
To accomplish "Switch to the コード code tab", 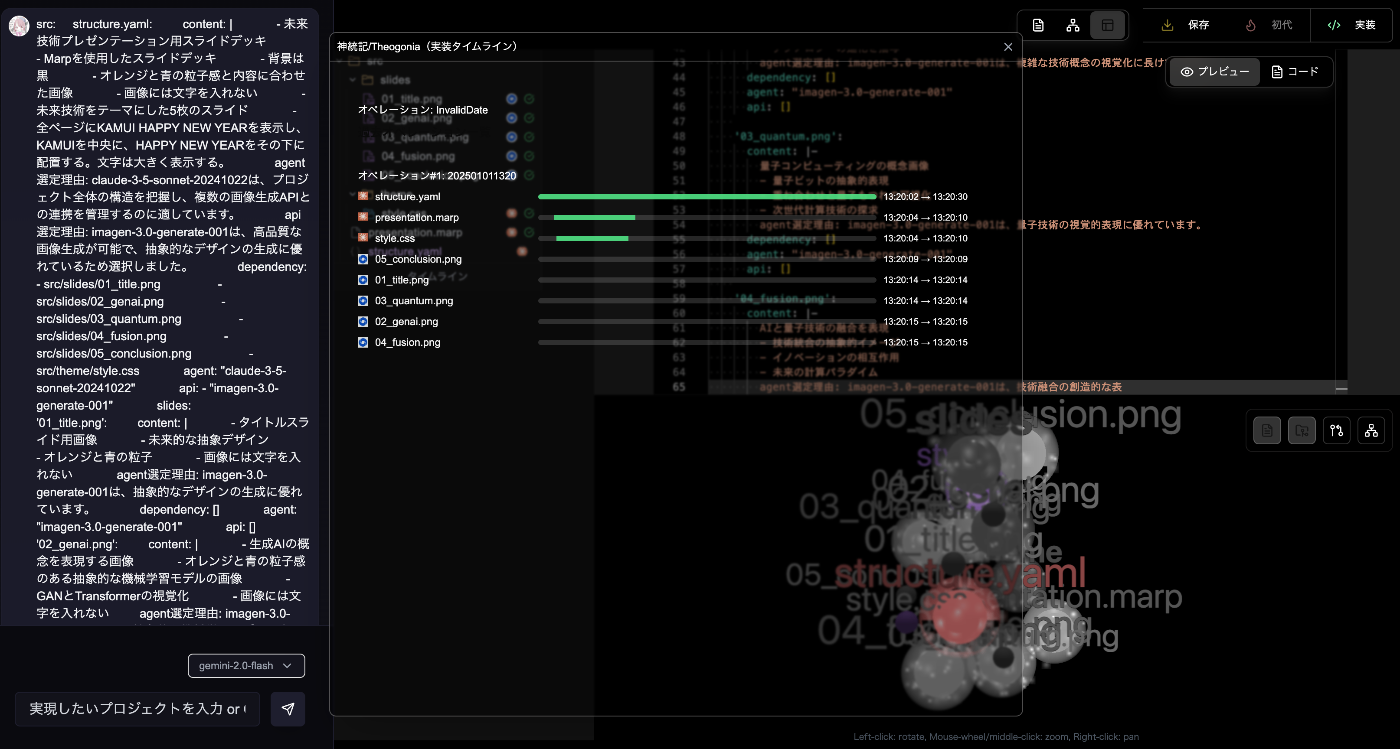I will pyautogui.click(x=1295, y=72).
